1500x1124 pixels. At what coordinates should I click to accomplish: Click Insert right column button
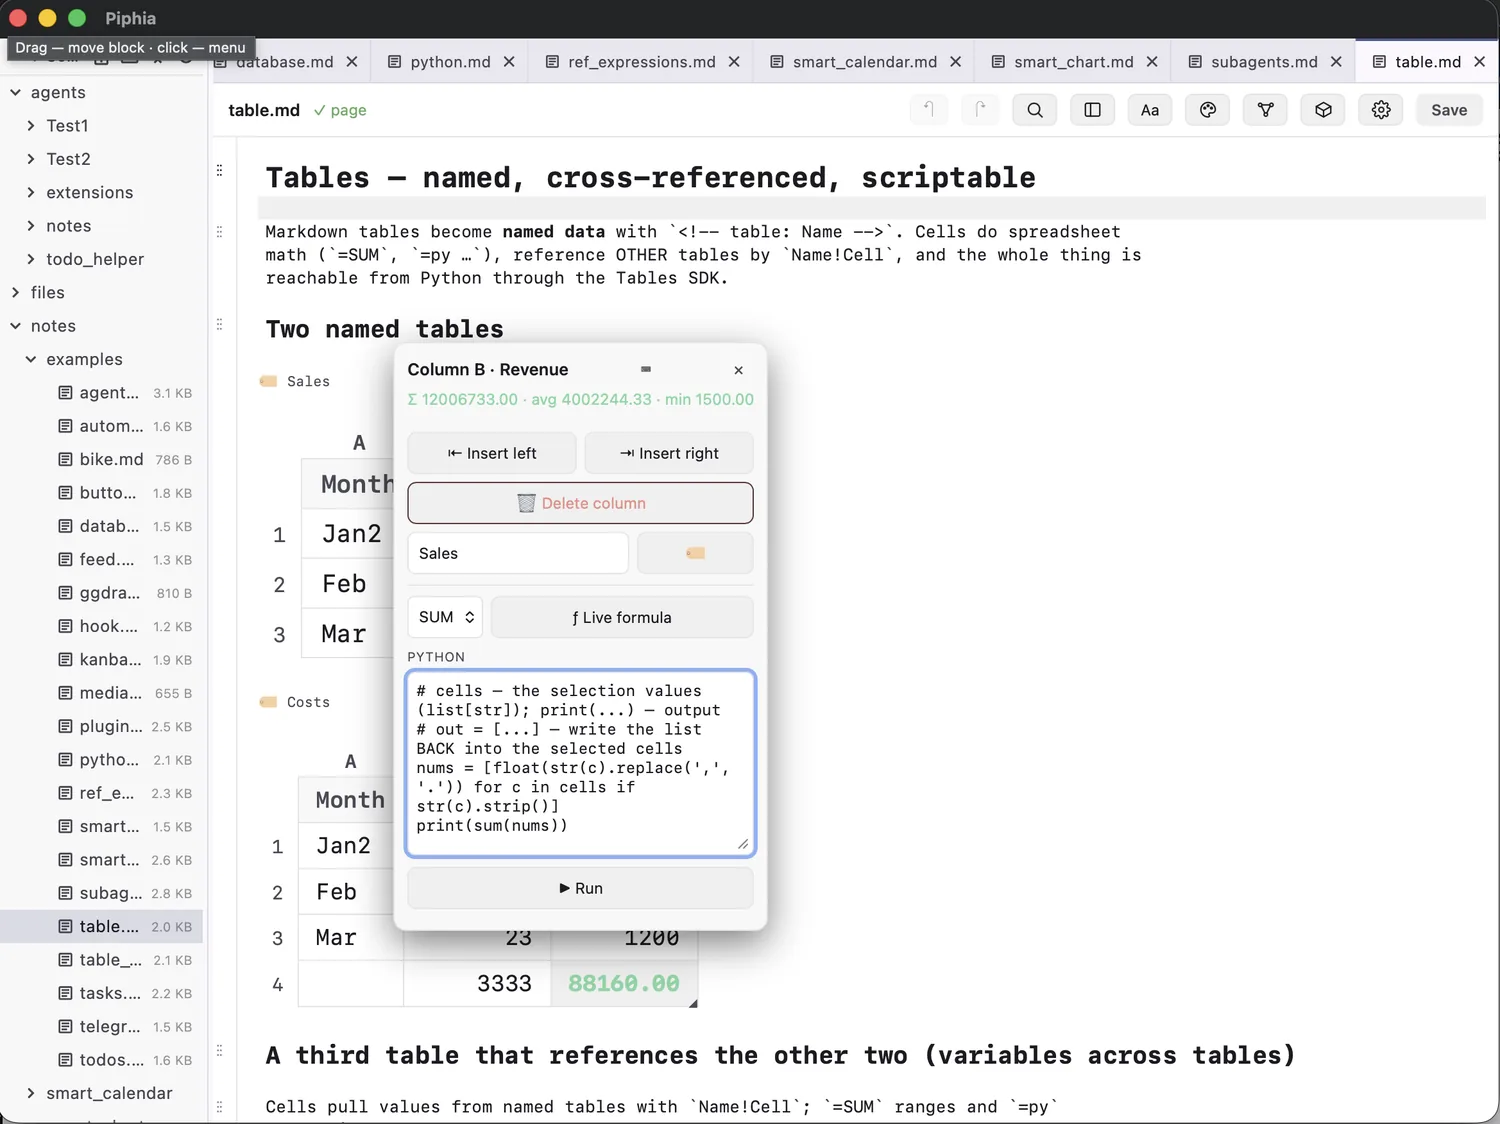(x=669, y=453)
